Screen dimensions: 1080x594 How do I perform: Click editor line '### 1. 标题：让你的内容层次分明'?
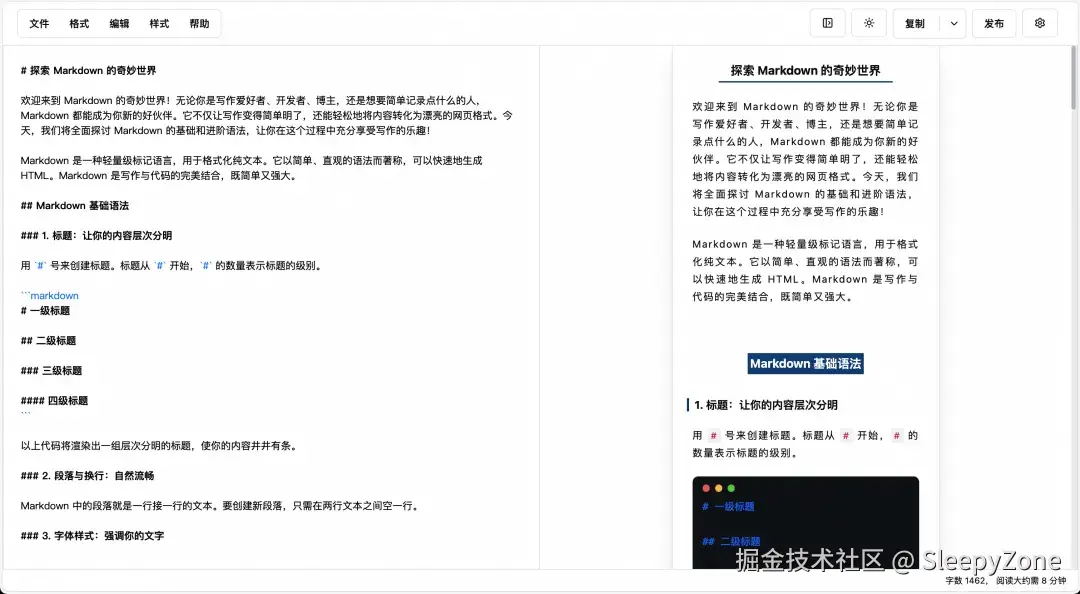[x=96, y=236]
